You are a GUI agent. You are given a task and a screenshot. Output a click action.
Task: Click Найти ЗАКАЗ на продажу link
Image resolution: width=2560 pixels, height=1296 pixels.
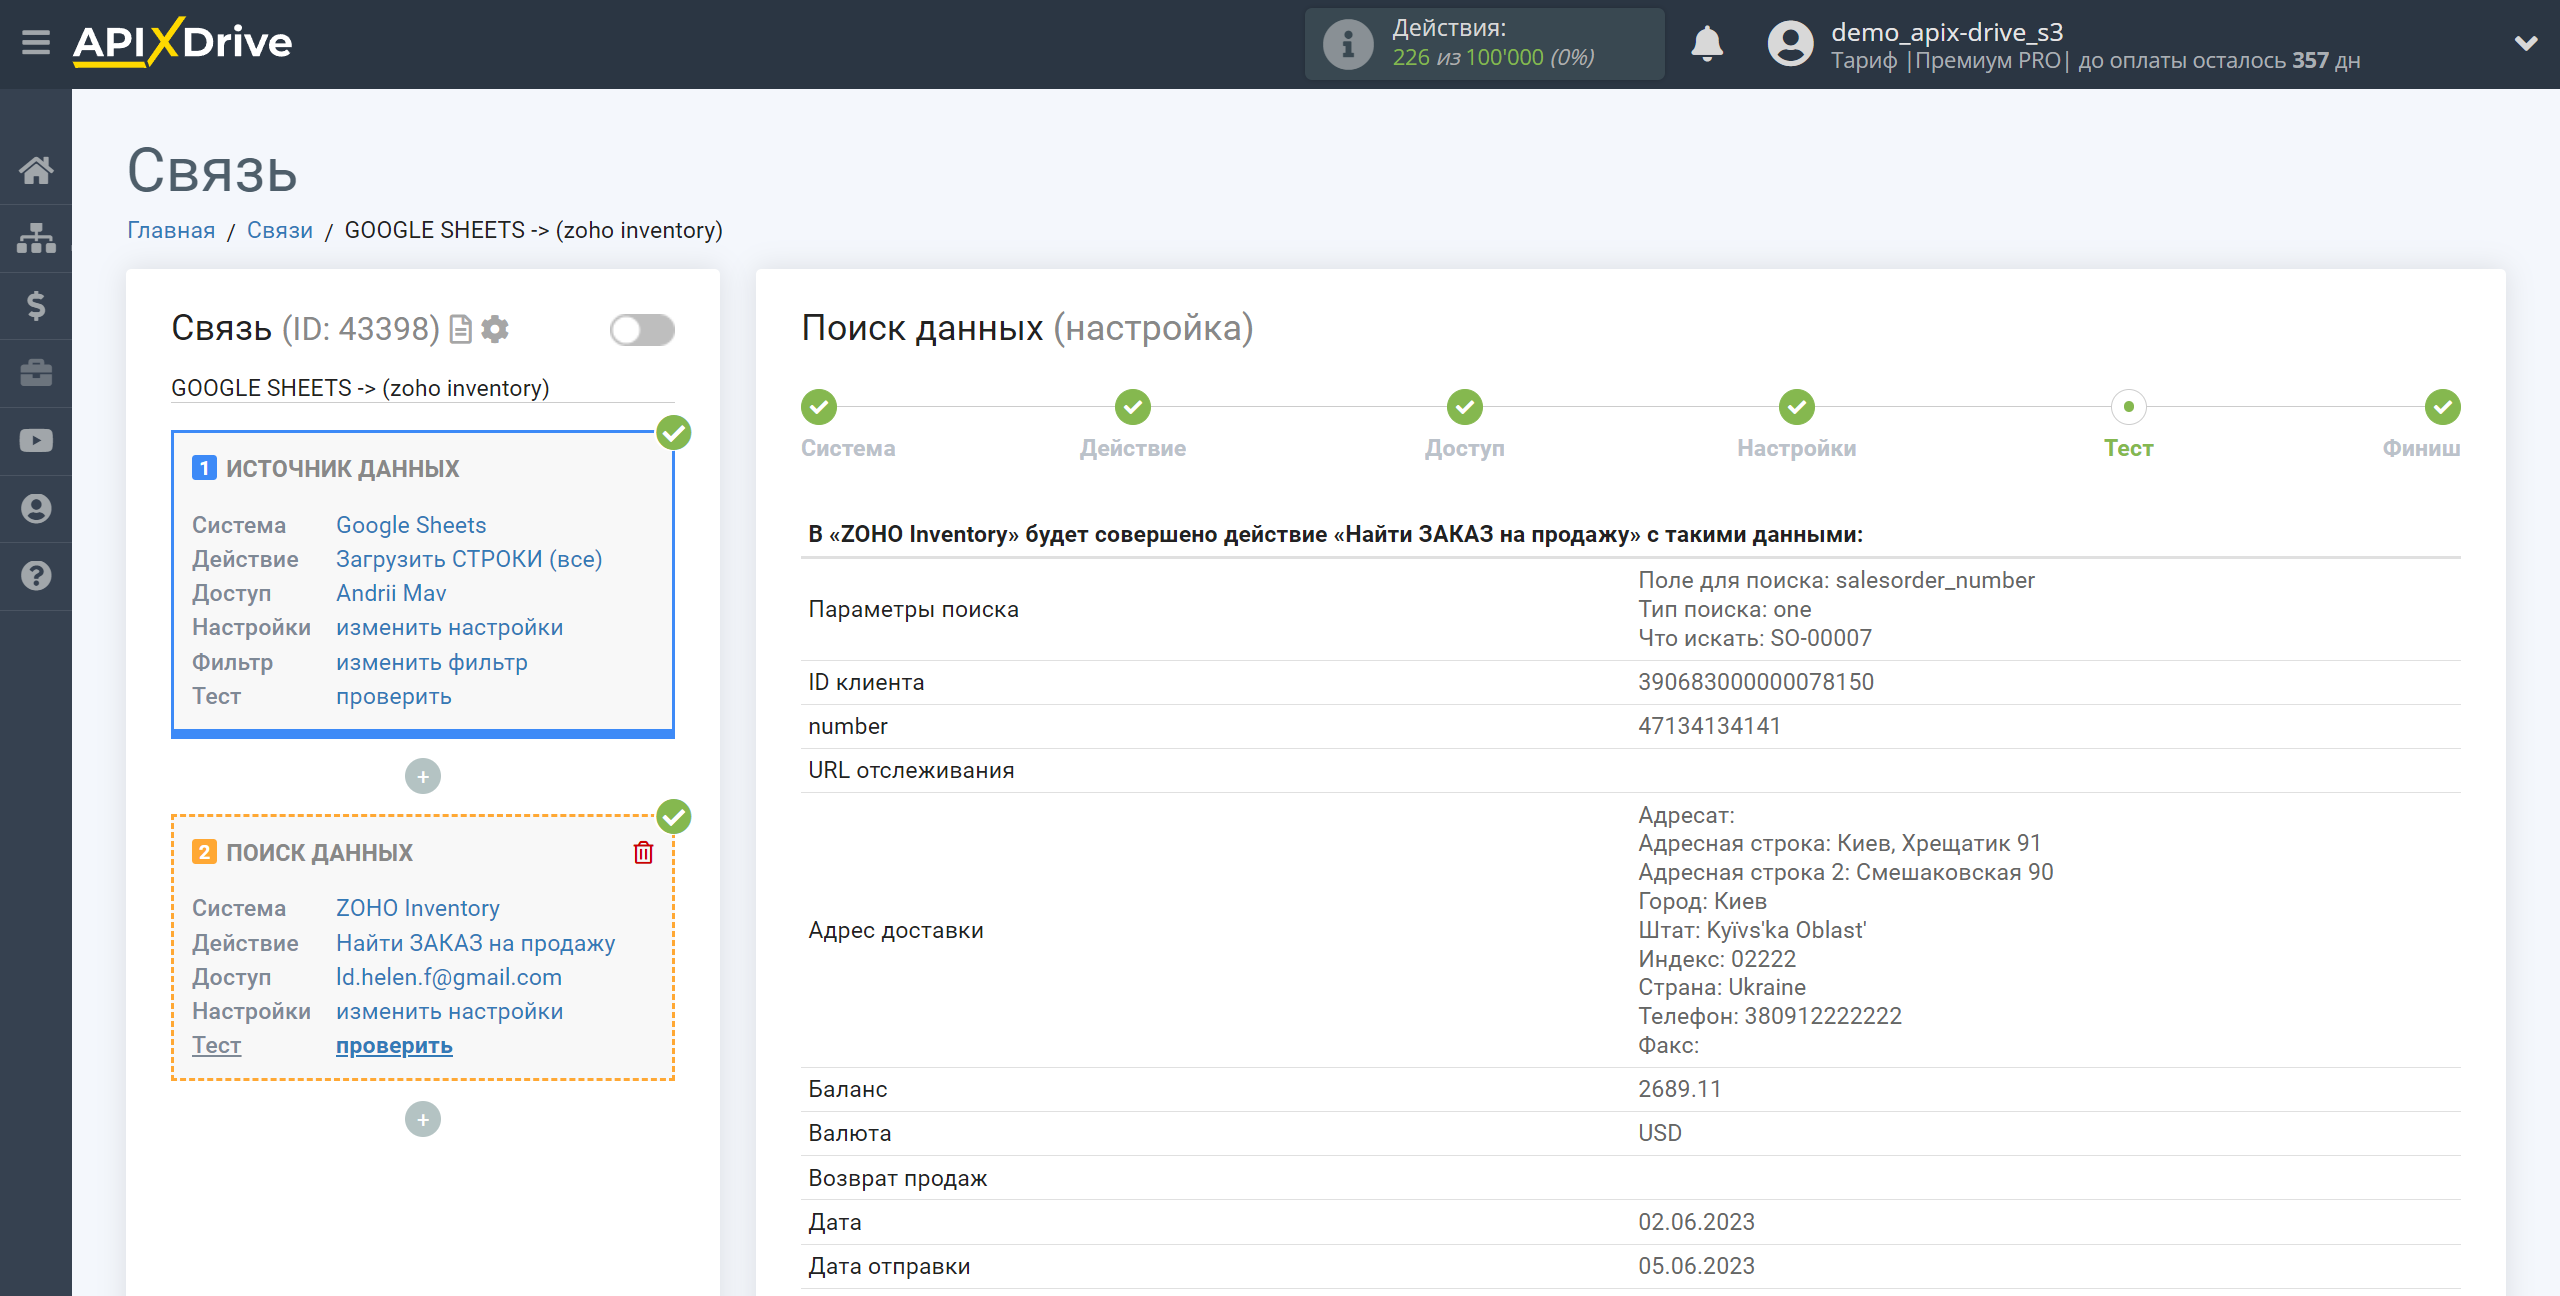pyautogui.click(x=476, y=943)
